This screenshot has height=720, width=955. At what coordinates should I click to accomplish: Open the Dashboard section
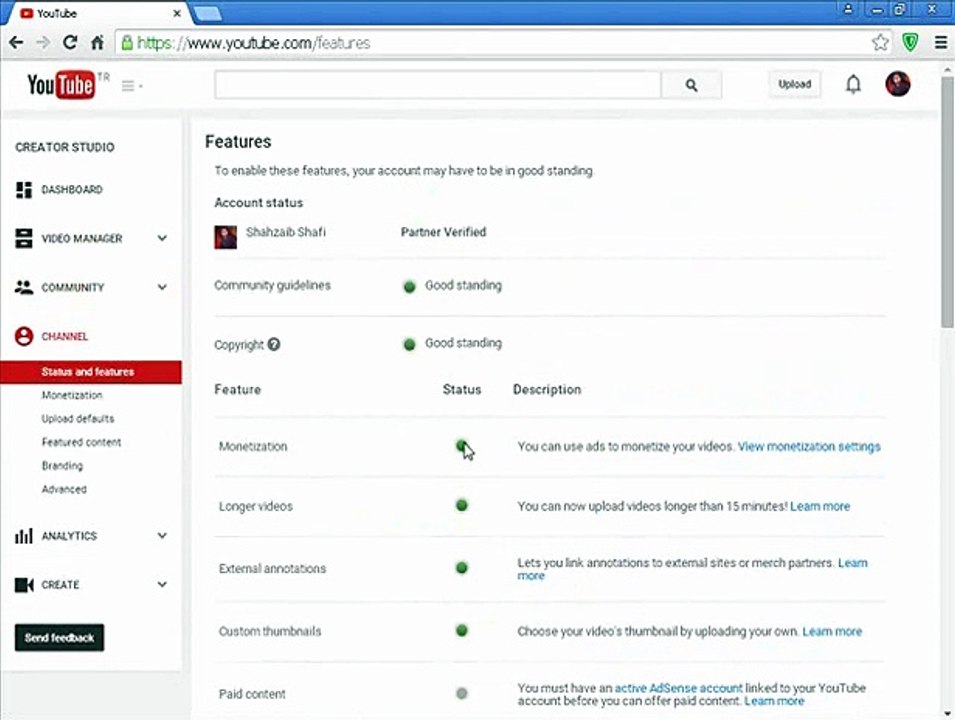(72, 189)
